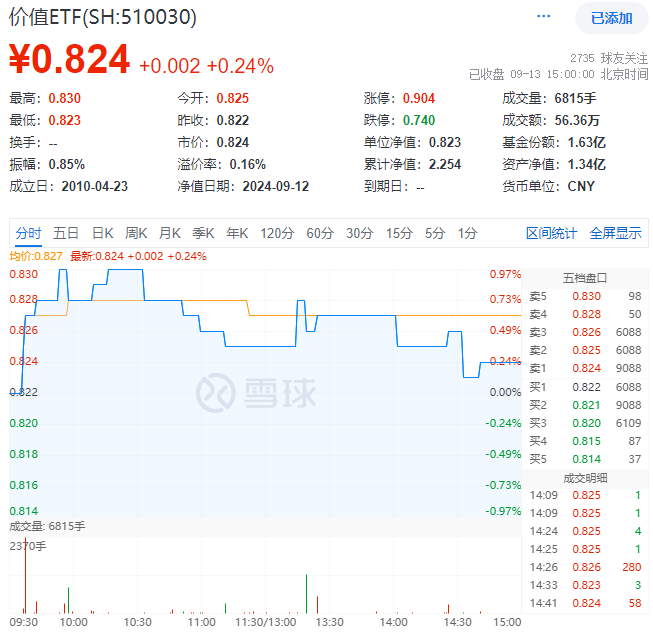Viewport: 653px width, 634px height.
Task: Show the 年K yearly chart
Action: [x=236, y=233]
